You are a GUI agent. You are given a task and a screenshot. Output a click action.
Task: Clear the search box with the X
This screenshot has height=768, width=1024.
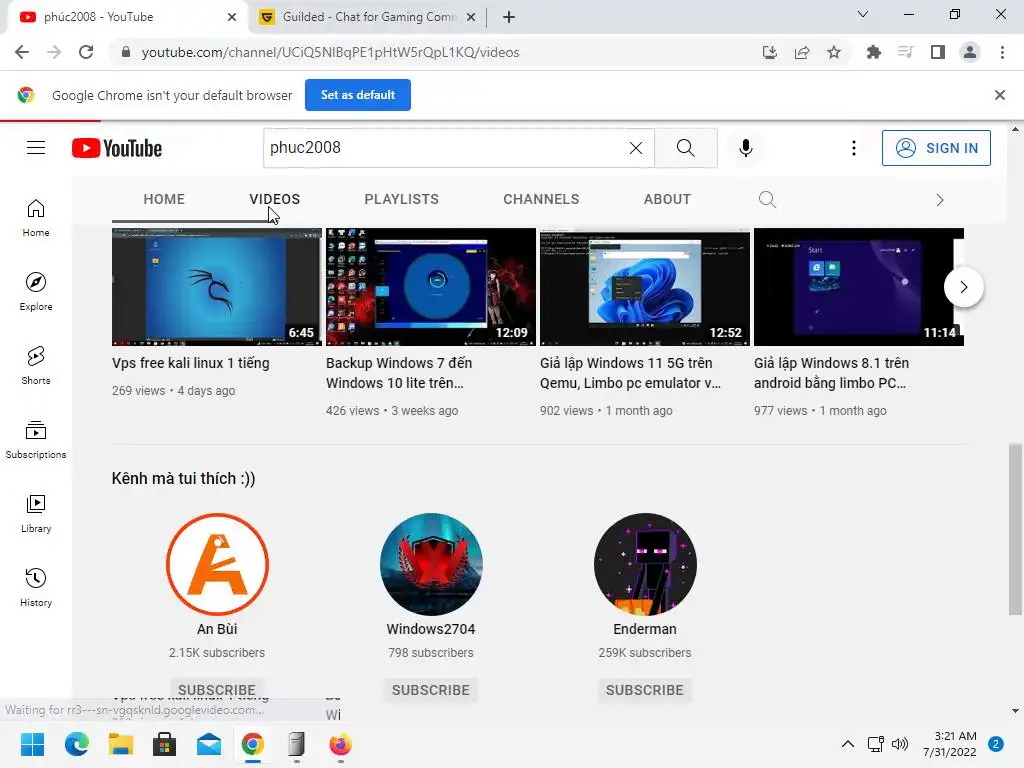coord(635,148)
